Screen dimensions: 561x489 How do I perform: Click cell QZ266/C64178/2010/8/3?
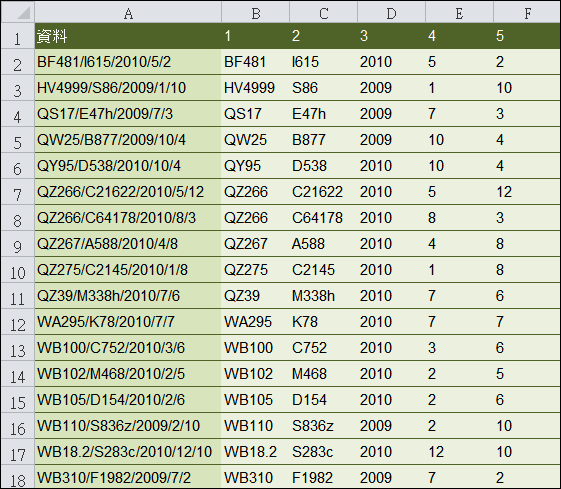(x=128, y=218)
